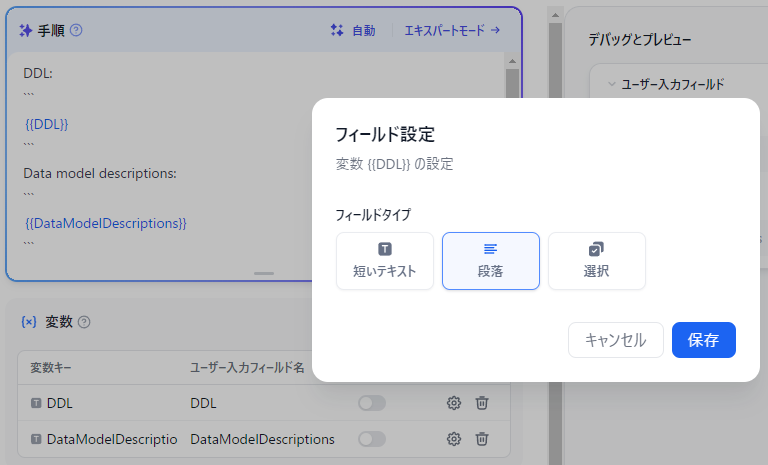Click the prompt editor scroll-up arrow
This screenshot has width=768, height=465.
512,61
